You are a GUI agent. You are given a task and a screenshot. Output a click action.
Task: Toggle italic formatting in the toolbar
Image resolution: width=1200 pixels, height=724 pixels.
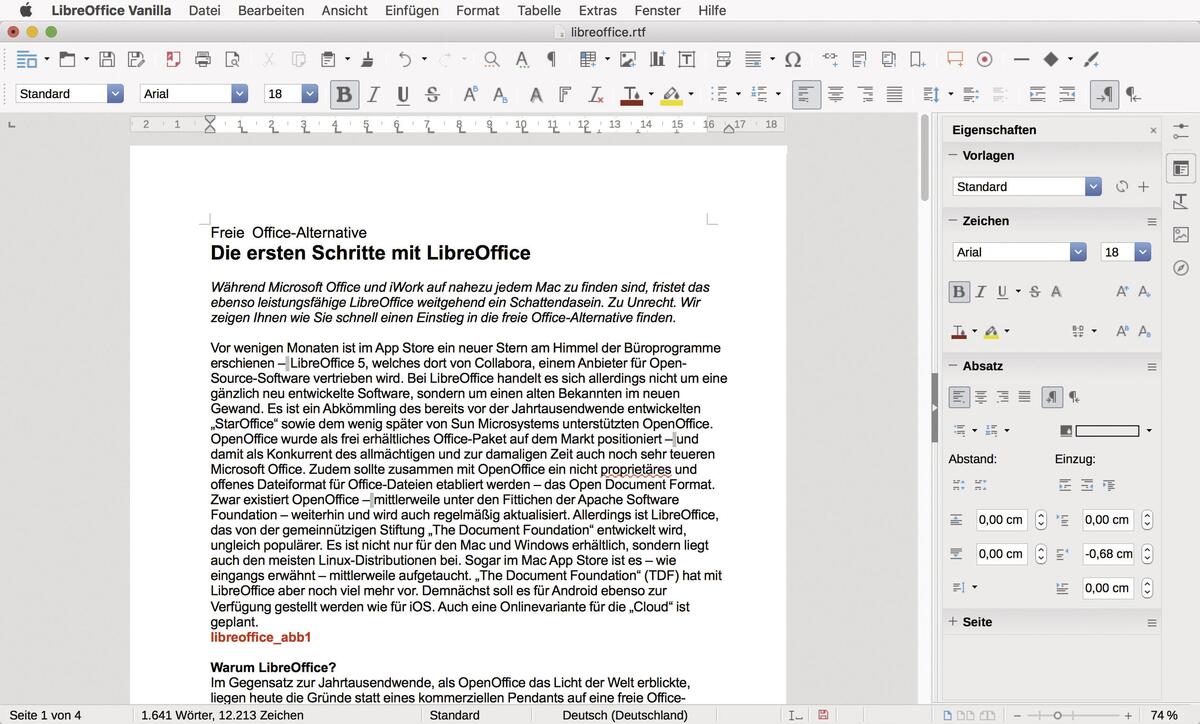(372, 94)
